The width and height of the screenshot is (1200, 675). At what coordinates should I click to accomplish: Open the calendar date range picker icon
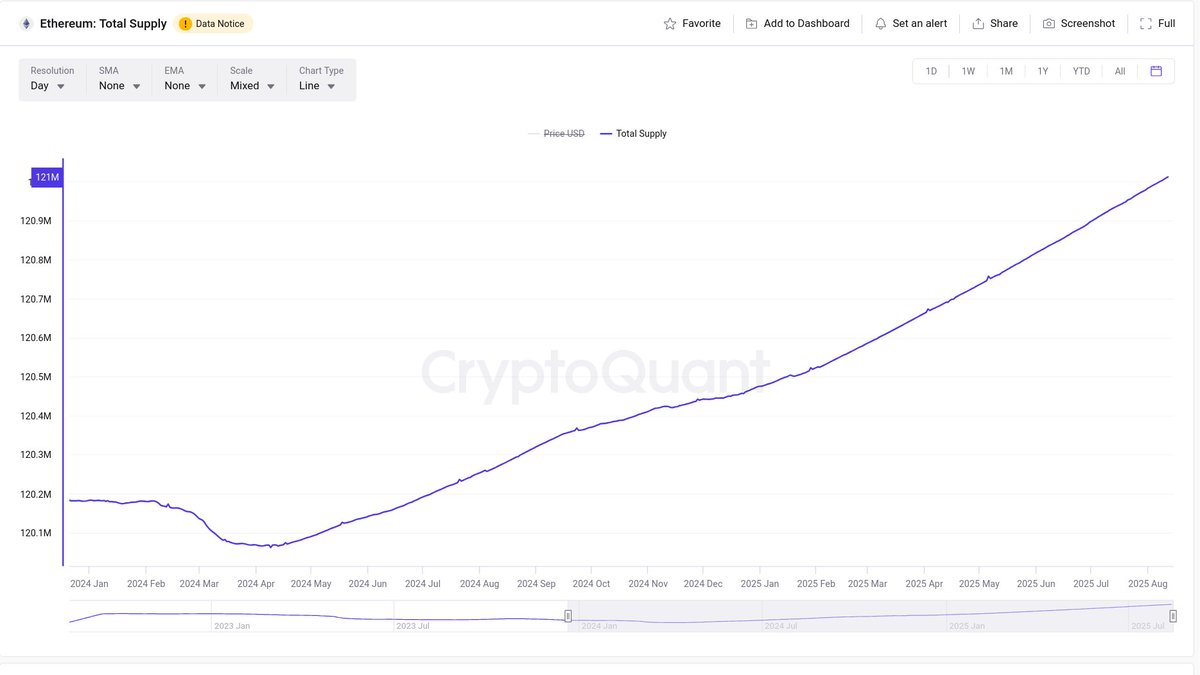coord(1156,71)
